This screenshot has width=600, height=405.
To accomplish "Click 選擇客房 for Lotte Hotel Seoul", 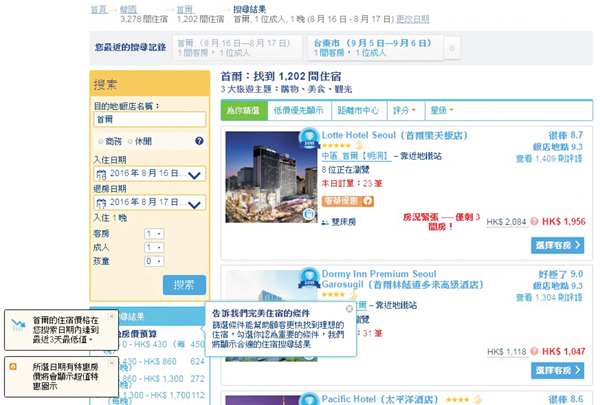I will click(x=551, y=245).
